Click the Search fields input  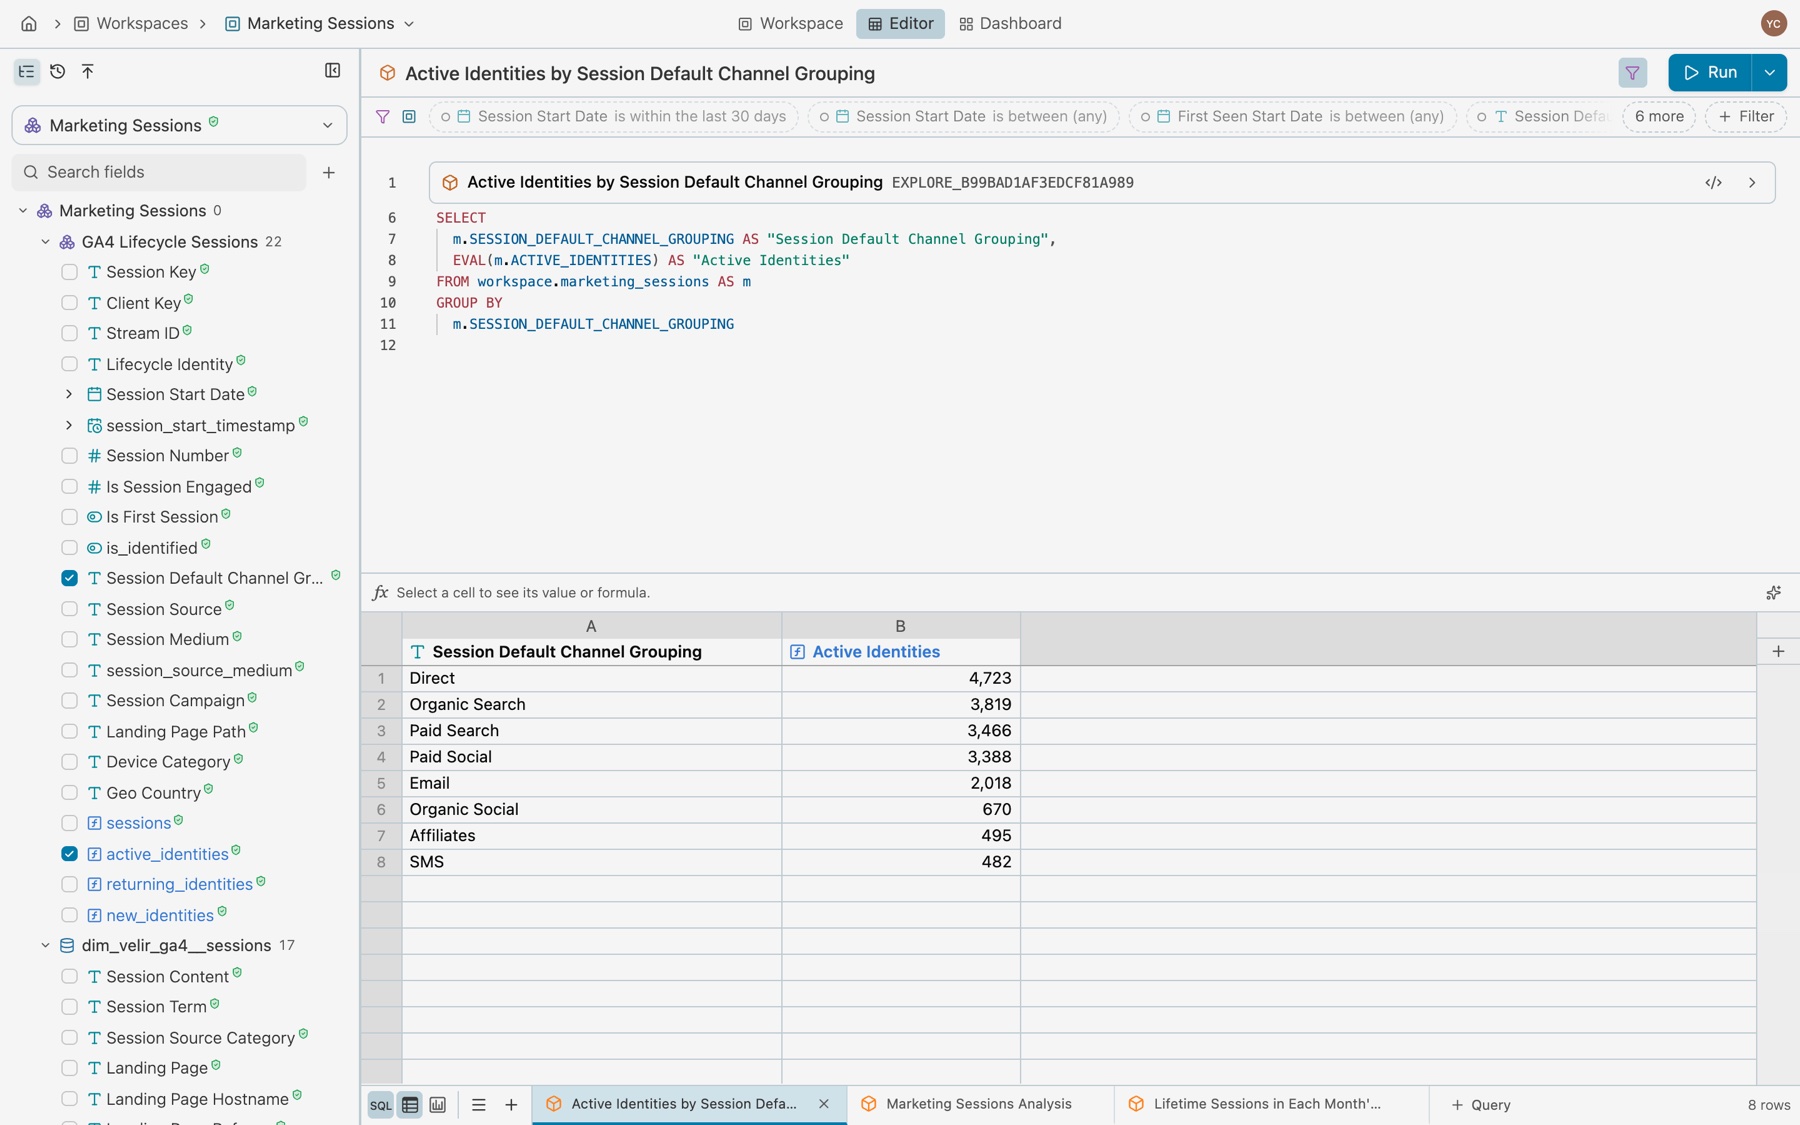coord(160,172)
